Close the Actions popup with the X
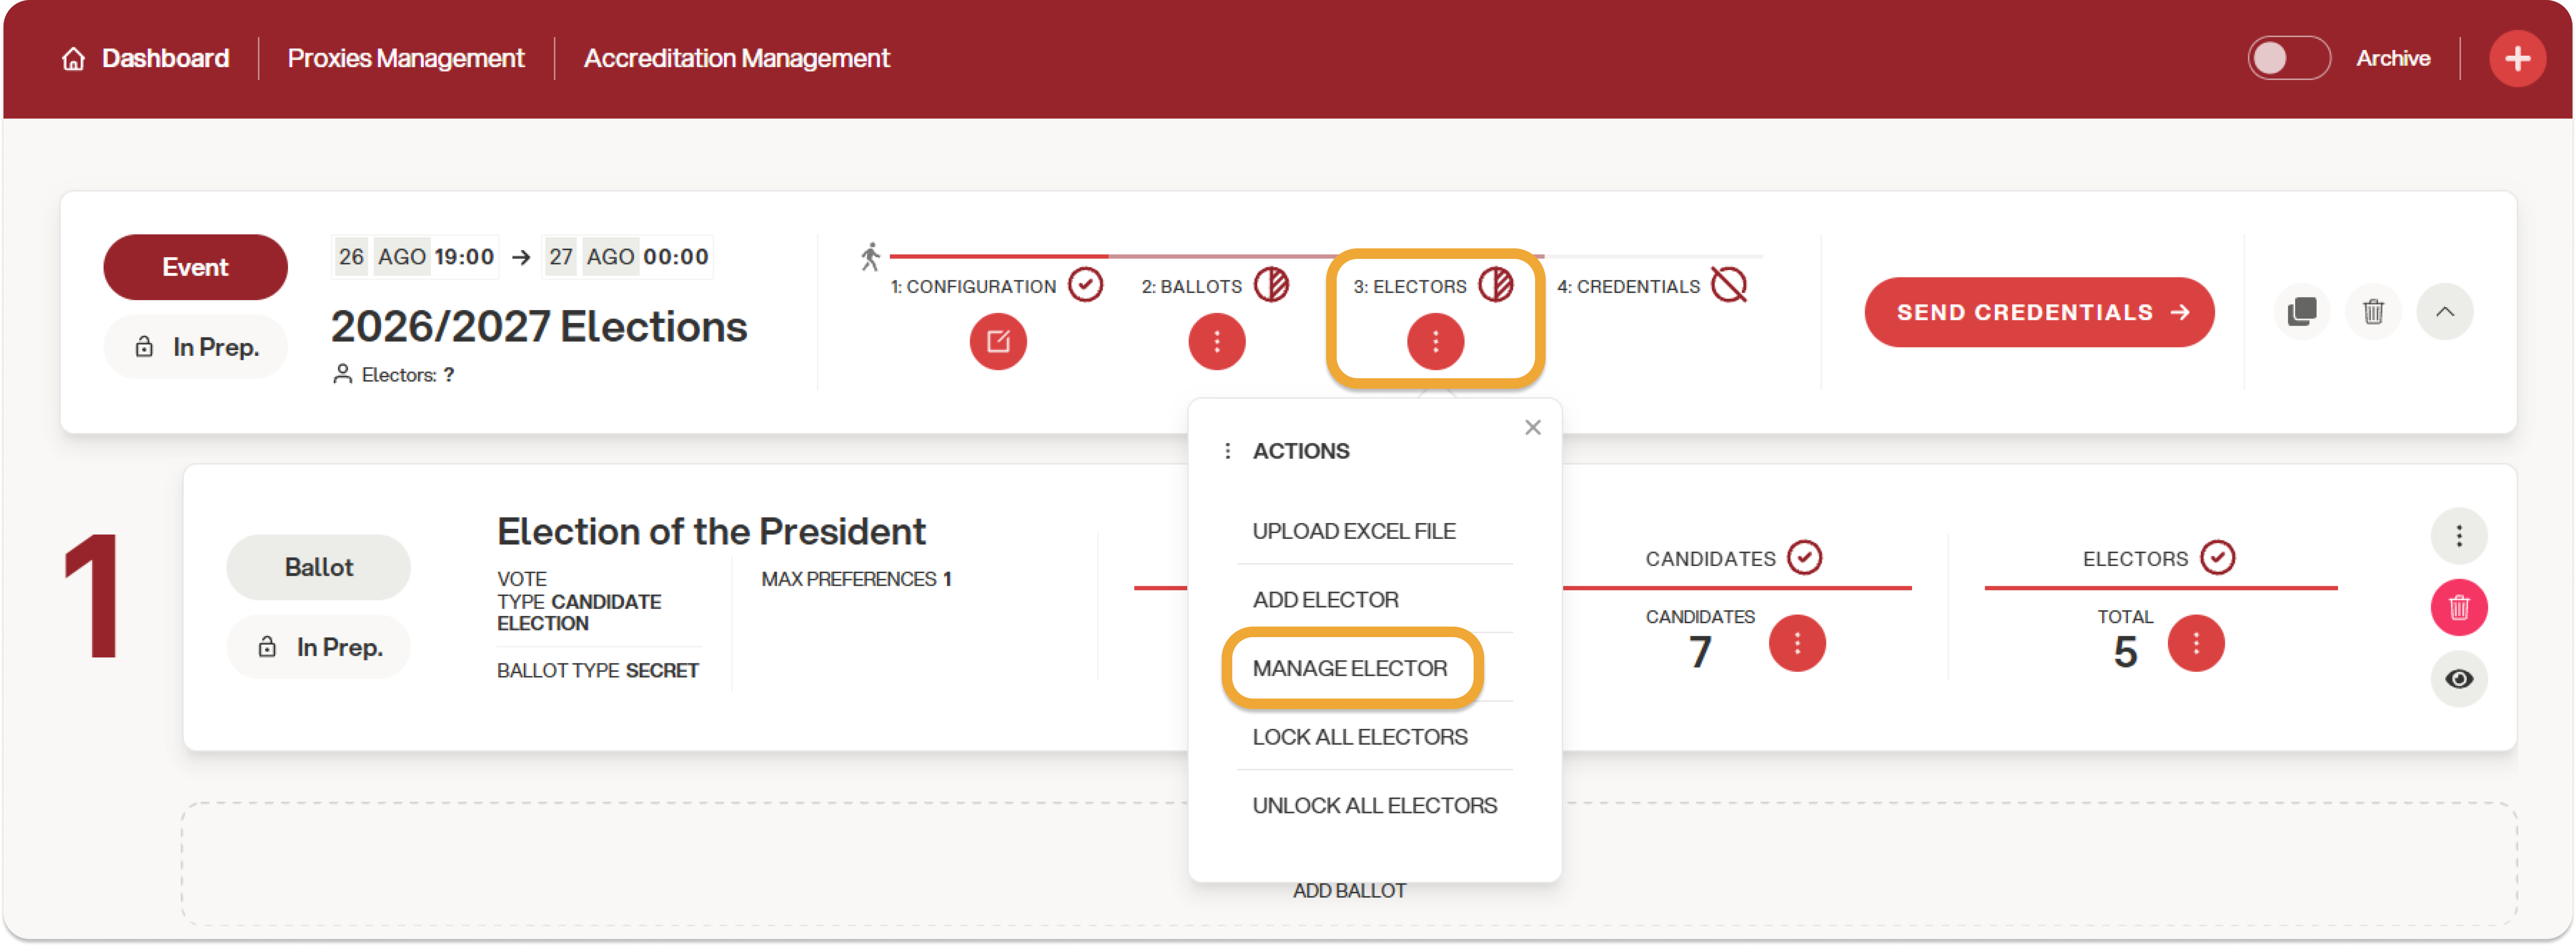This screenshot has height=946, width=2576. 1532,428
